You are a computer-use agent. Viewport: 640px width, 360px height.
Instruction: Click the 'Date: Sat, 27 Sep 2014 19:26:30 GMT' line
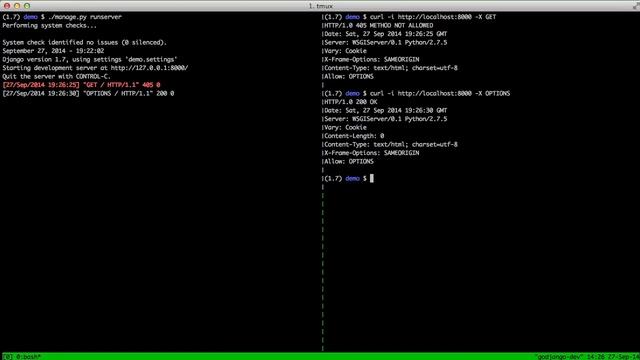click(x=386, y=111)
